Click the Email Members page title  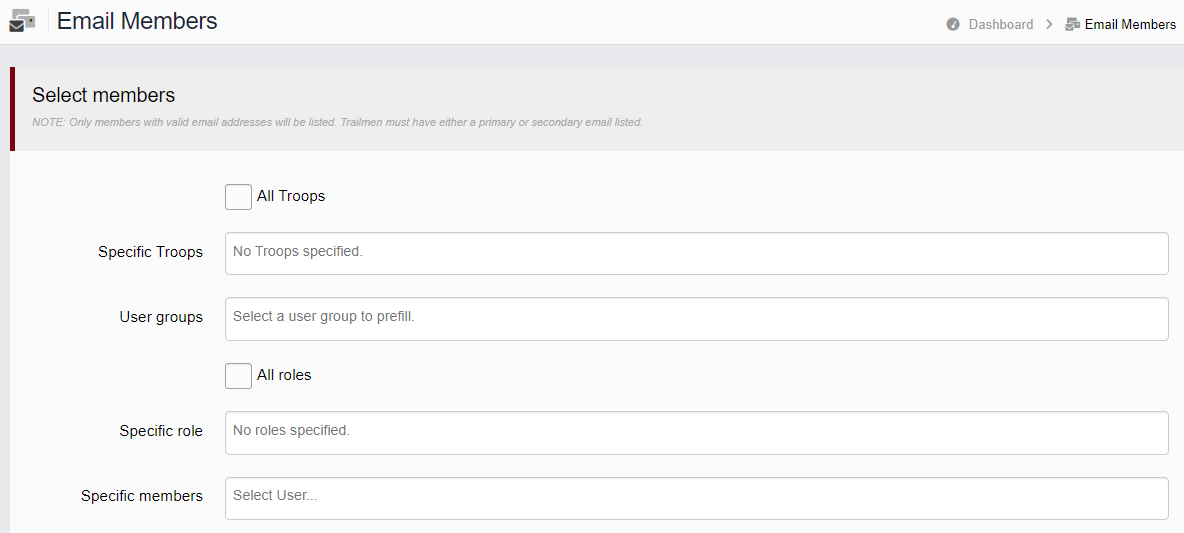point(137,21)
